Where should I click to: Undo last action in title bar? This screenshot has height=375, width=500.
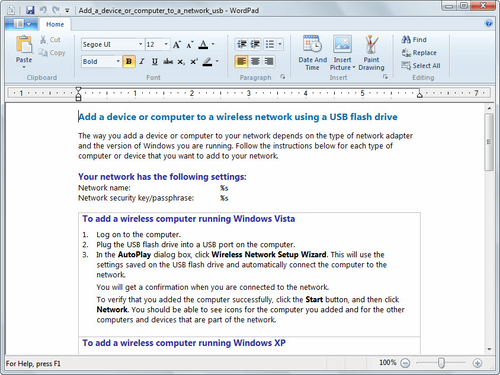click(43, 10)
